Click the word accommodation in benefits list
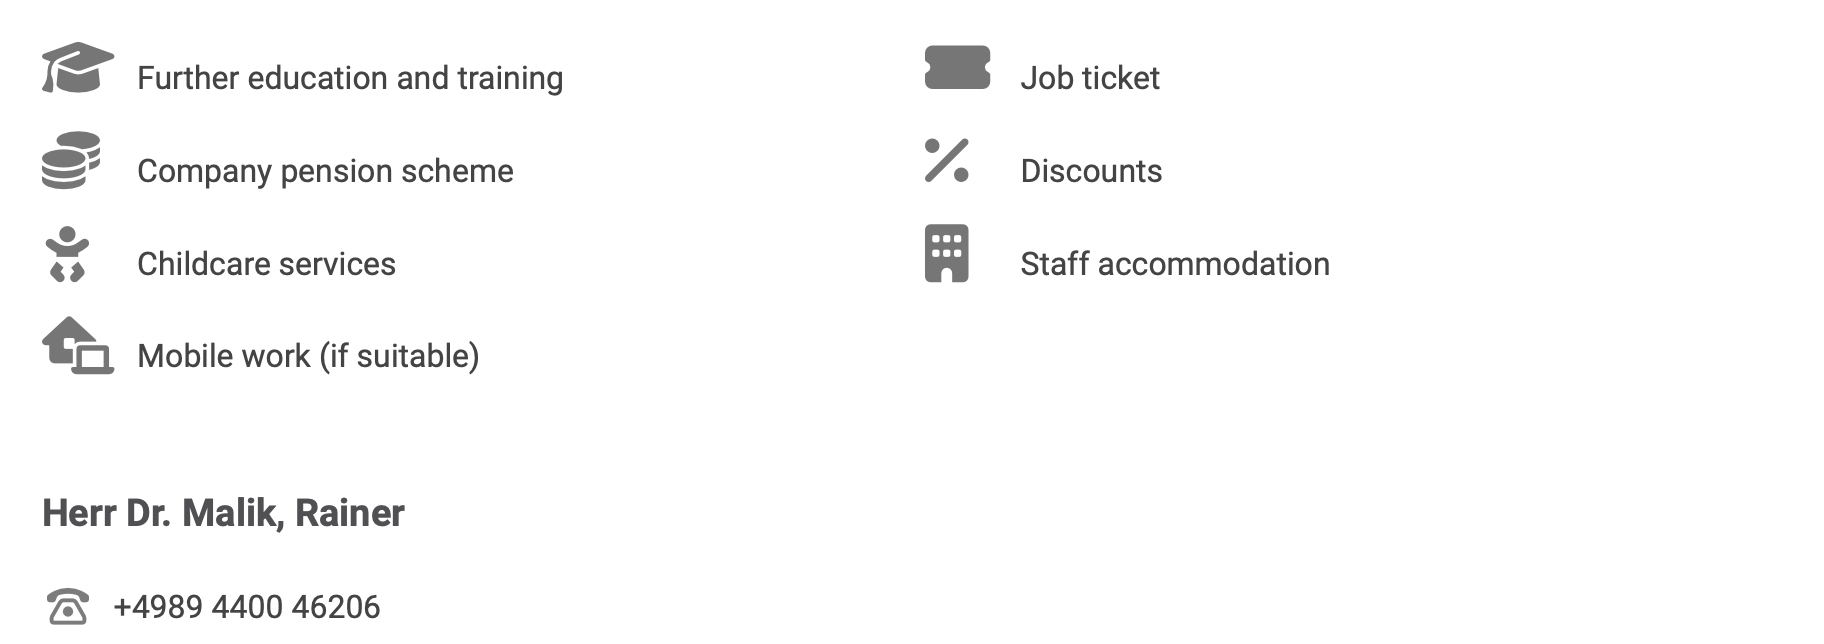1824x644 pixels. point(1214,264)
